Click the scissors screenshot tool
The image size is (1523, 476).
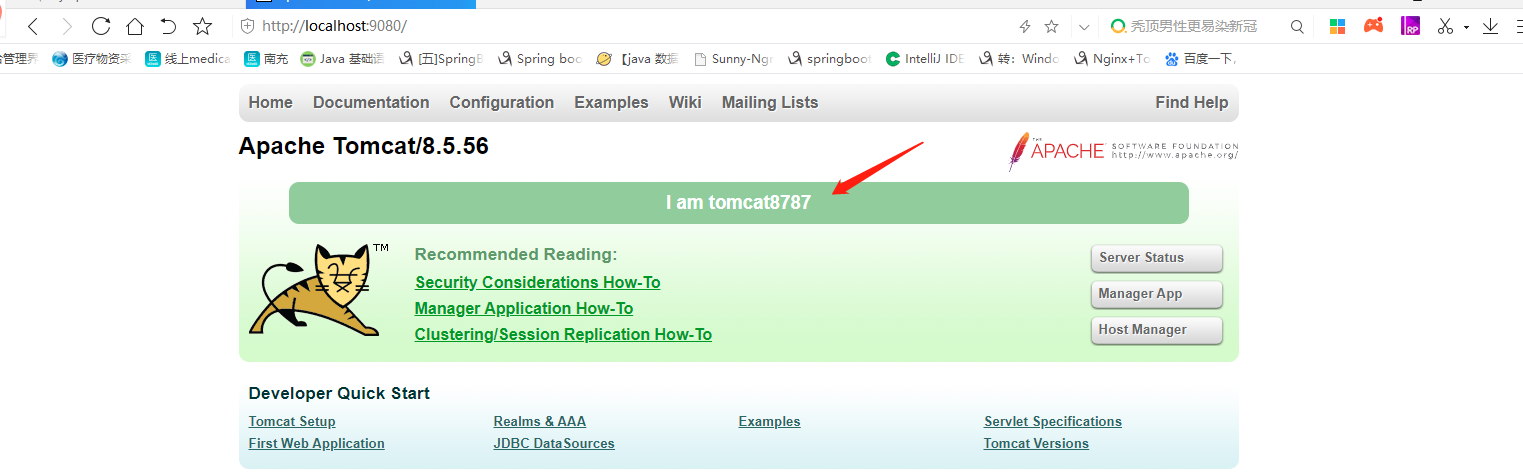(x=1444, y=27)
